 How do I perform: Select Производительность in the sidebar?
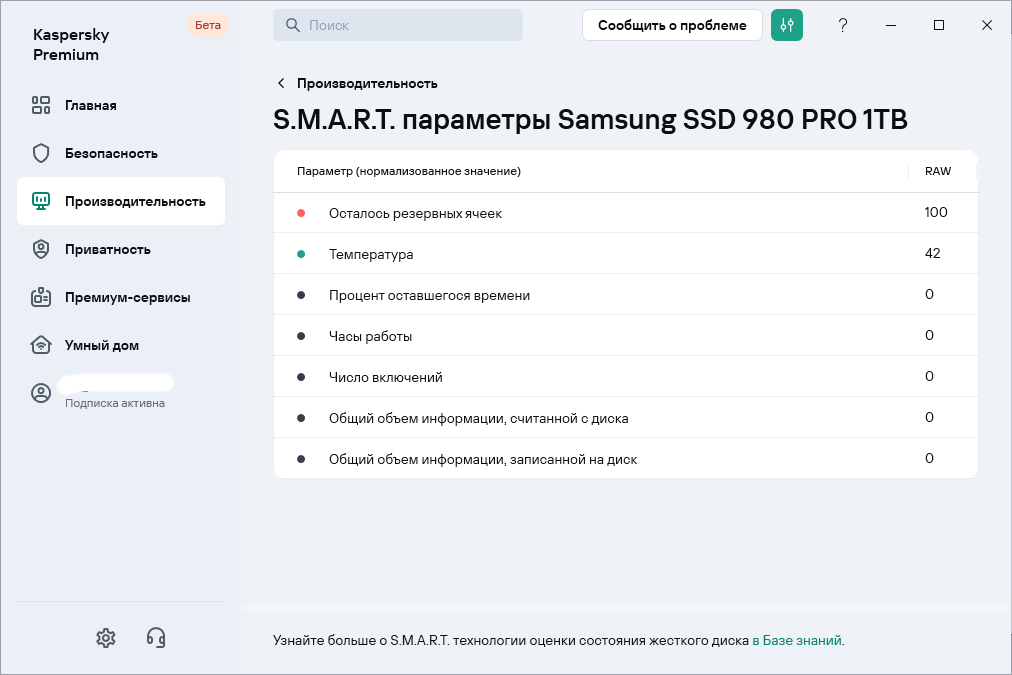click(134, 201)
